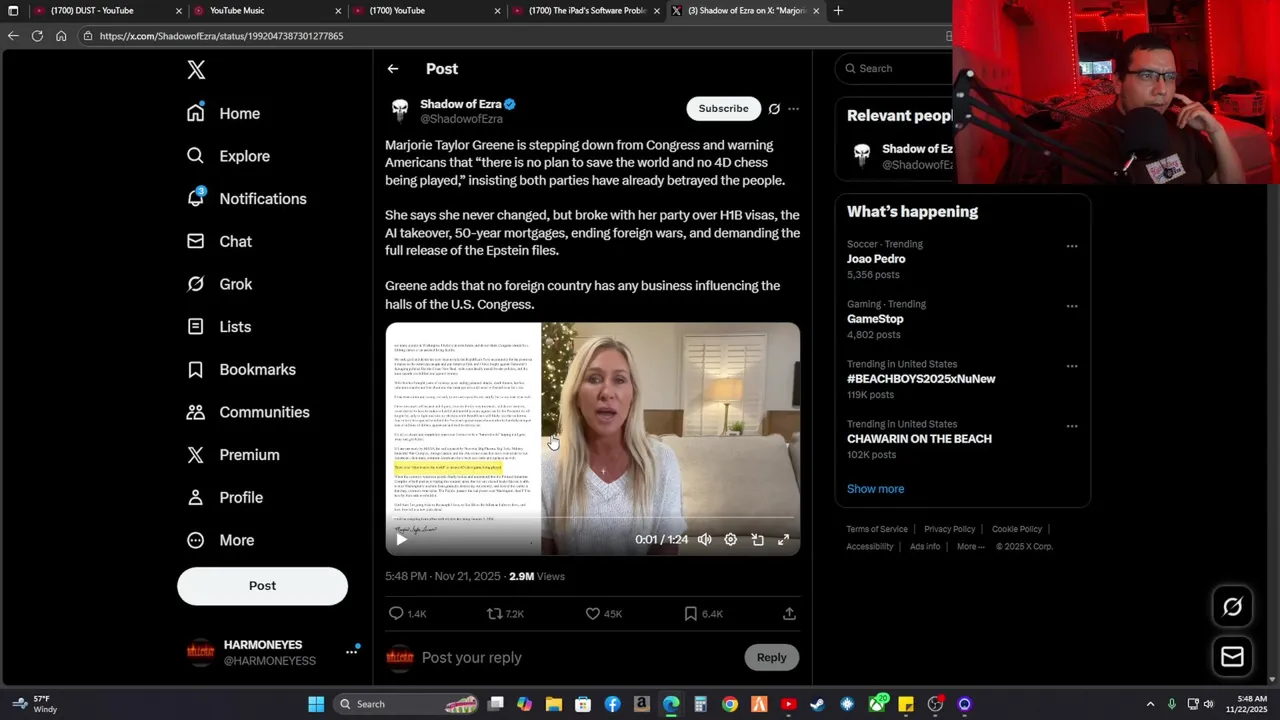The image size is (1280, 720).
Task: Click the white Post button
Action: (262, 586)
